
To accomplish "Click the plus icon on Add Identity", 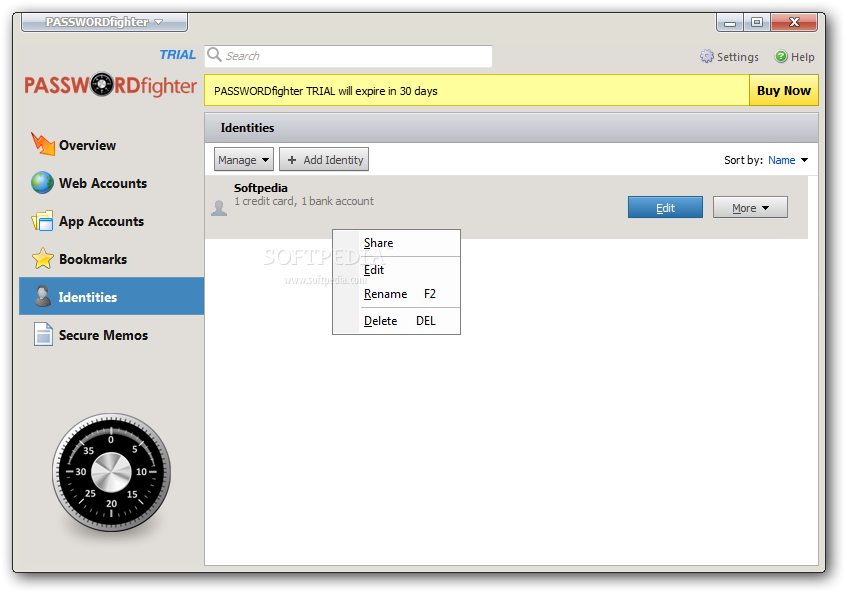I will 292,160.
